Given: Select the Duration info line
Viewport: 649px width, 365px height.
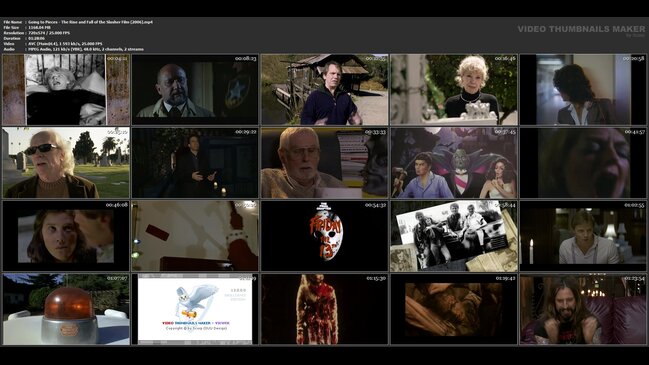Looking at the screenshot, I should pos(24,38).
